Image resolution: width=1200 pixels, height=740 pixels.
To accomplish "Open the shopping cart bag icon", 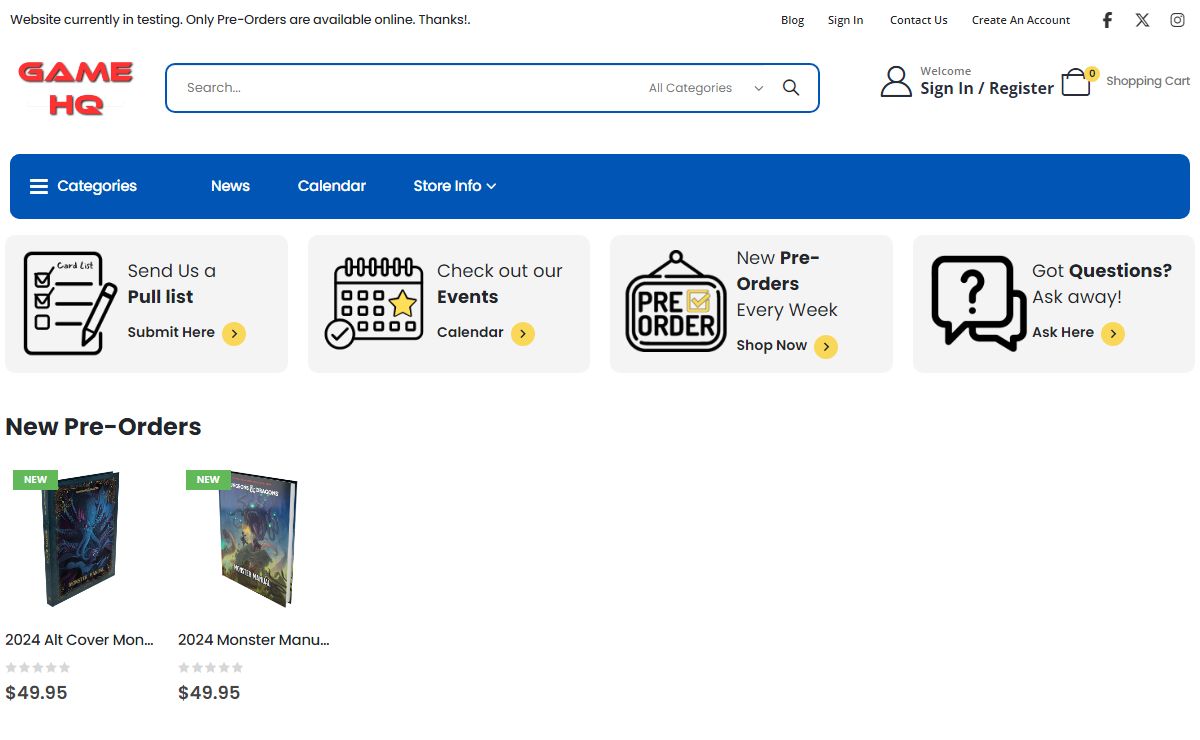I will 1075,83.
